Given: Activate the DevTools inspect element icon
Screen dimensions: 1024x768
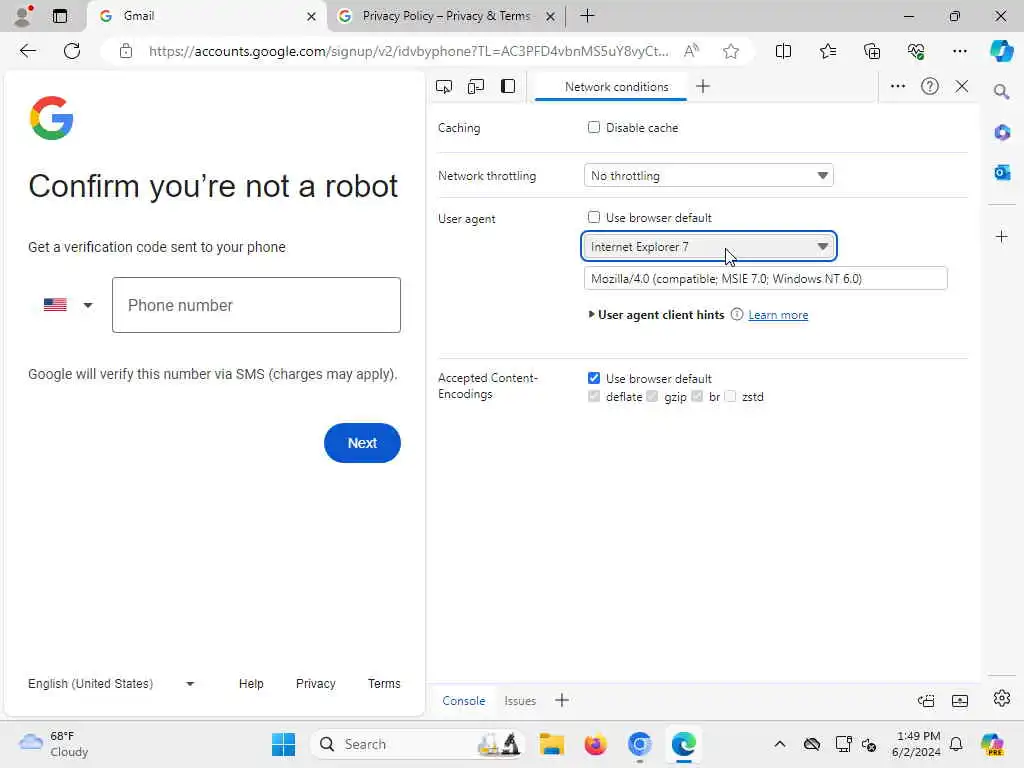Looking at the screenshot, I should (x=444, y=86).
